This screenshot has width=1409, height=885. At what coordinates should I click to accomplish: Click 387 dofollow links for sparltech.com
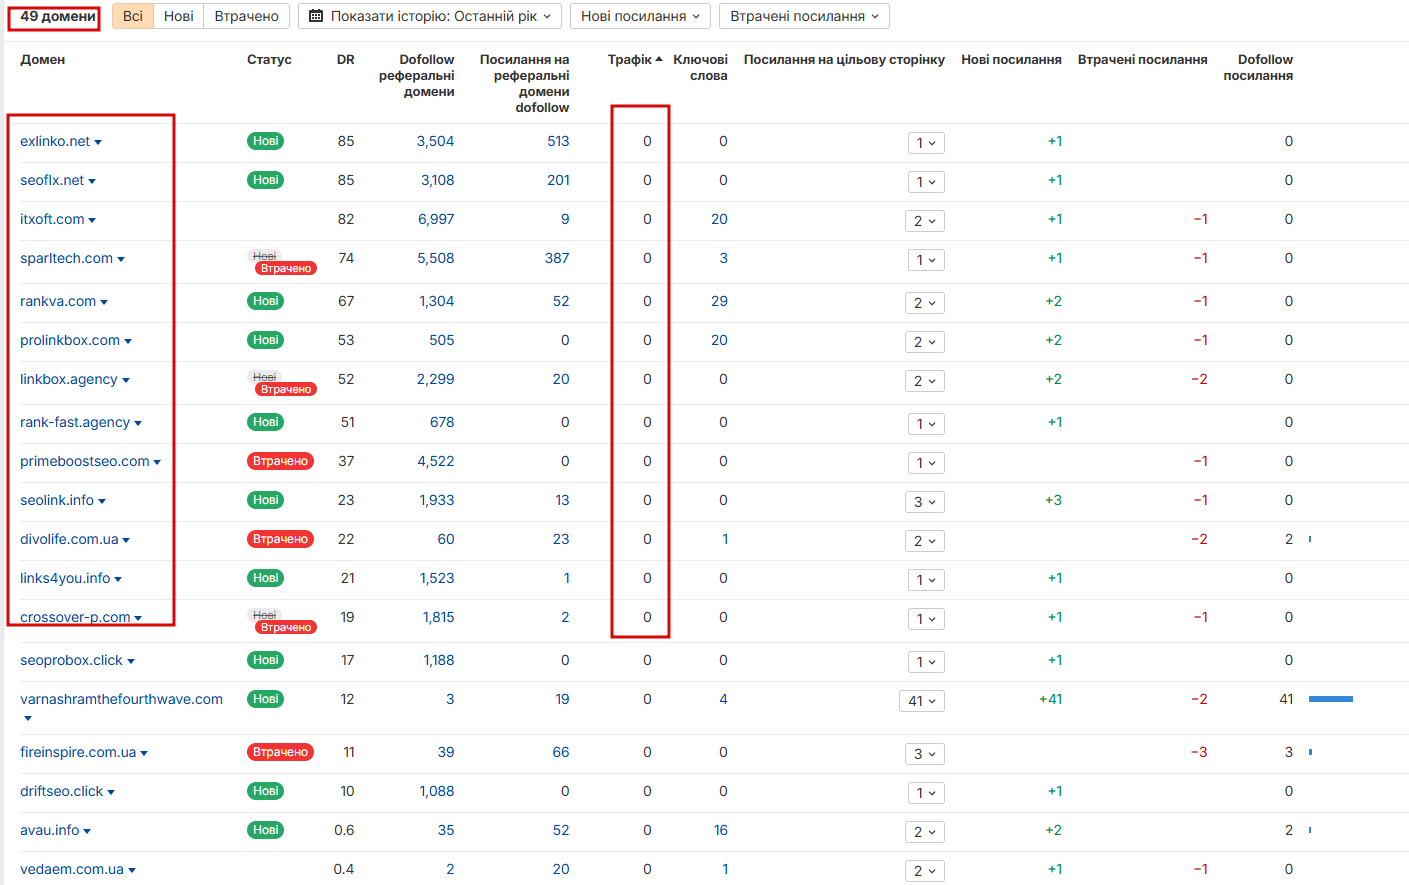pyautogui.click(x=557, y=258)
